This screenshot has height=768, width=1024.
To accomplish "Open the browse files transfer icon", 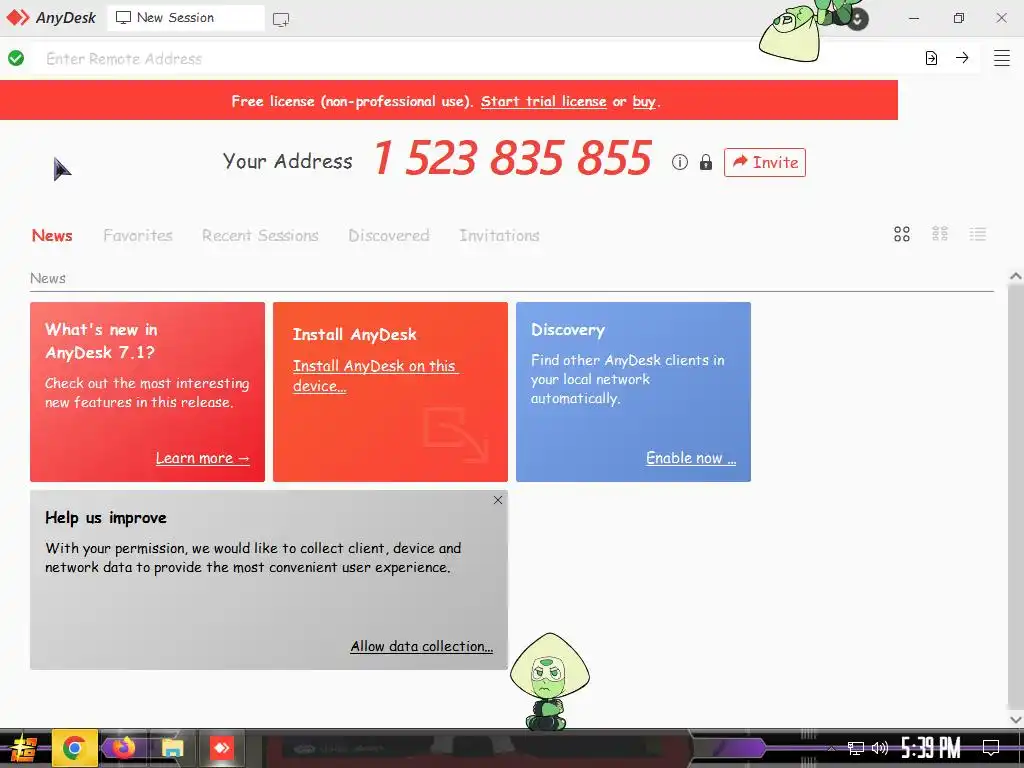I will (931, 58).
